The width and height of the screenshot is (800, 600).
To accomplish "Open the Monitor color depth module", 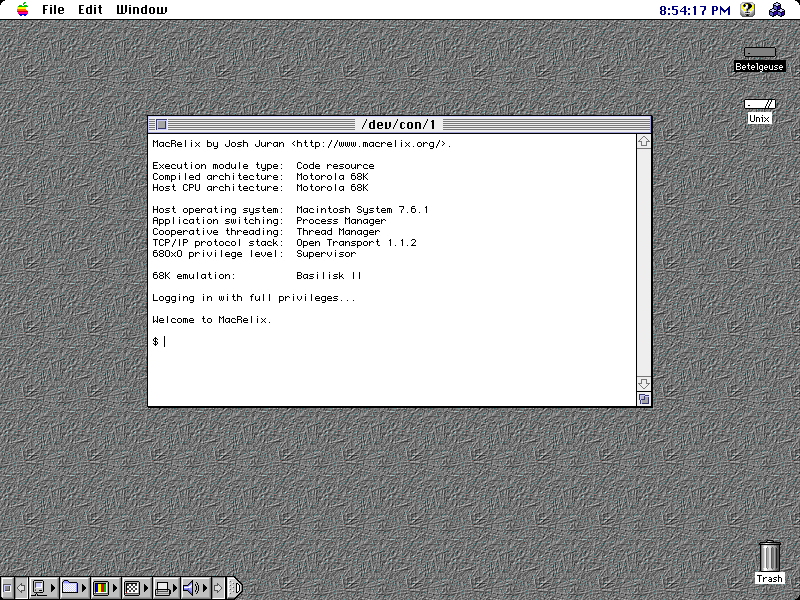I will pyautogui.click(x=105, y=588).
